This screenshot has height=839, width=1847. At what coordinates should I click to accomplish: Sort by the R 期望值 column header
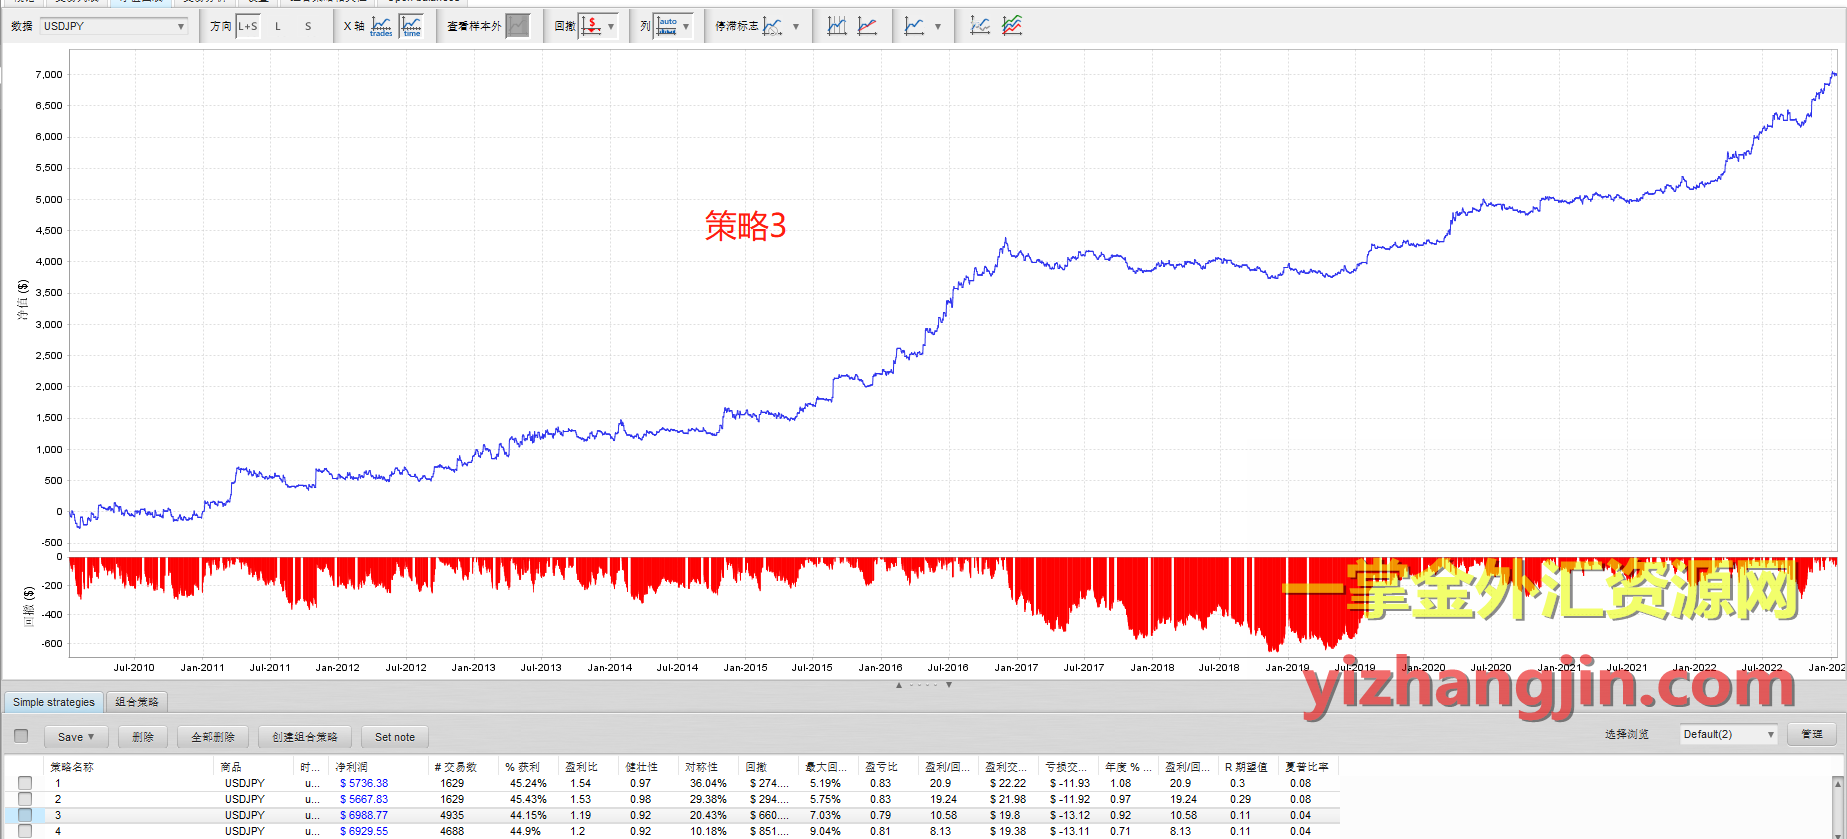pos(1249,767)
